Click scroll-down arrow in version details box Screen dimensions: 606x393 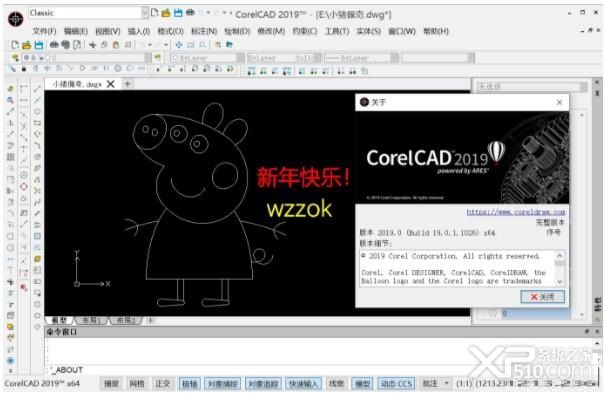click(560, 282)
